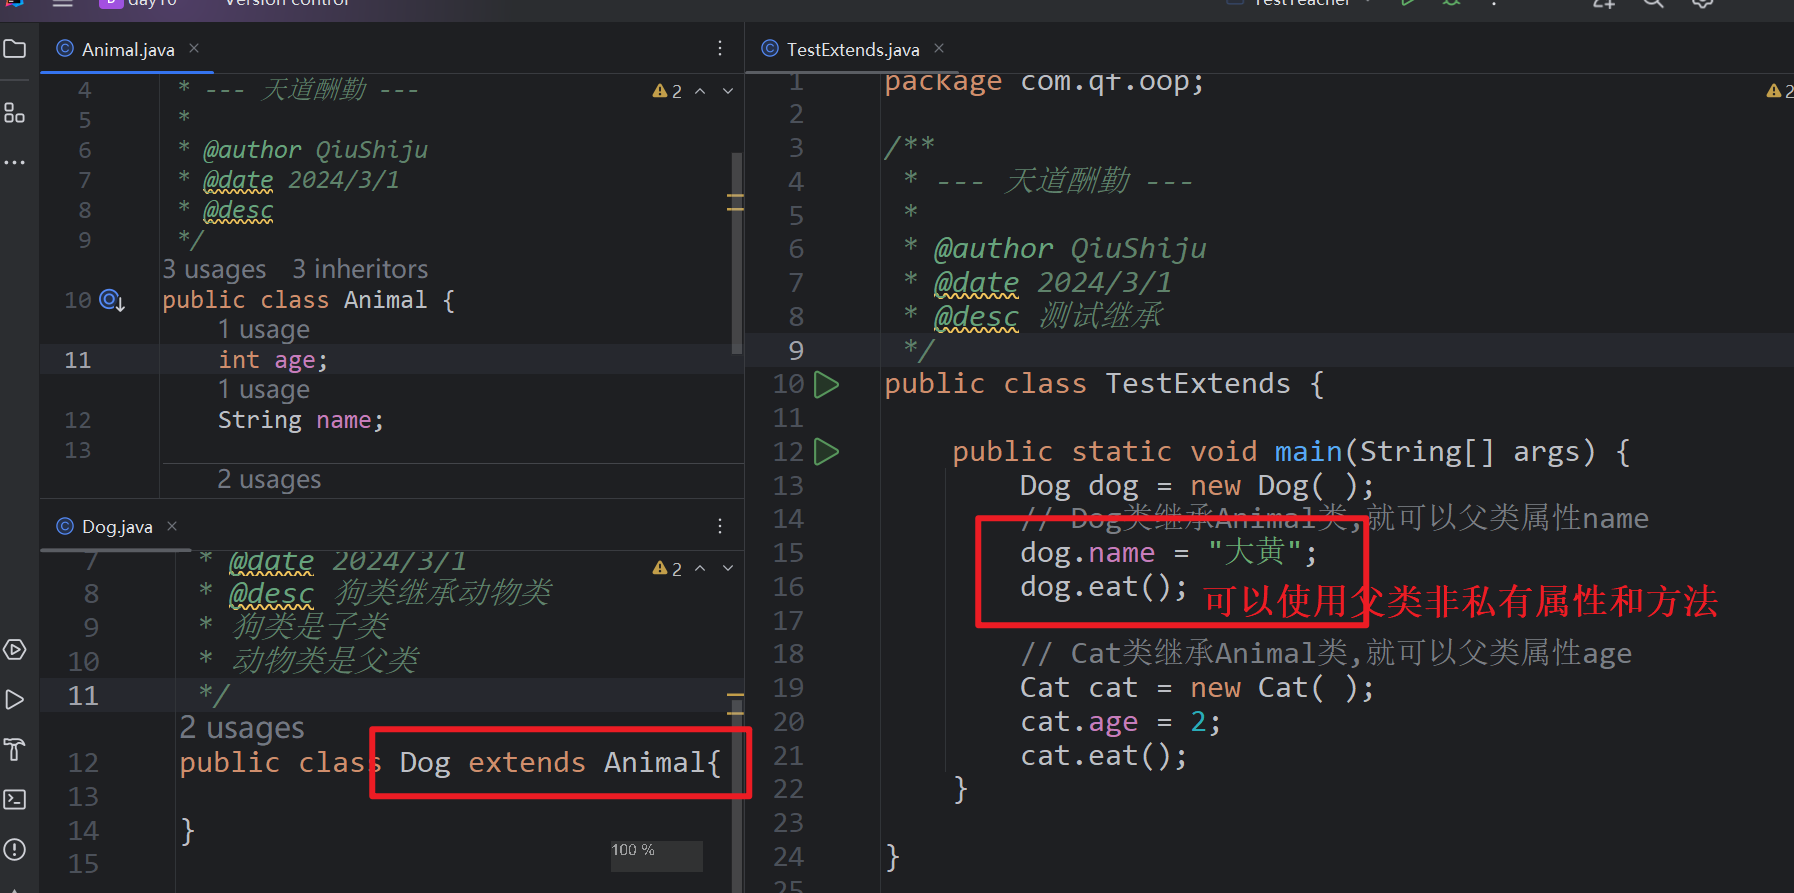Screen dimensions: 1794x893
Task: Go to next highlighted problem in Animal.java
Action: point(728,91)
